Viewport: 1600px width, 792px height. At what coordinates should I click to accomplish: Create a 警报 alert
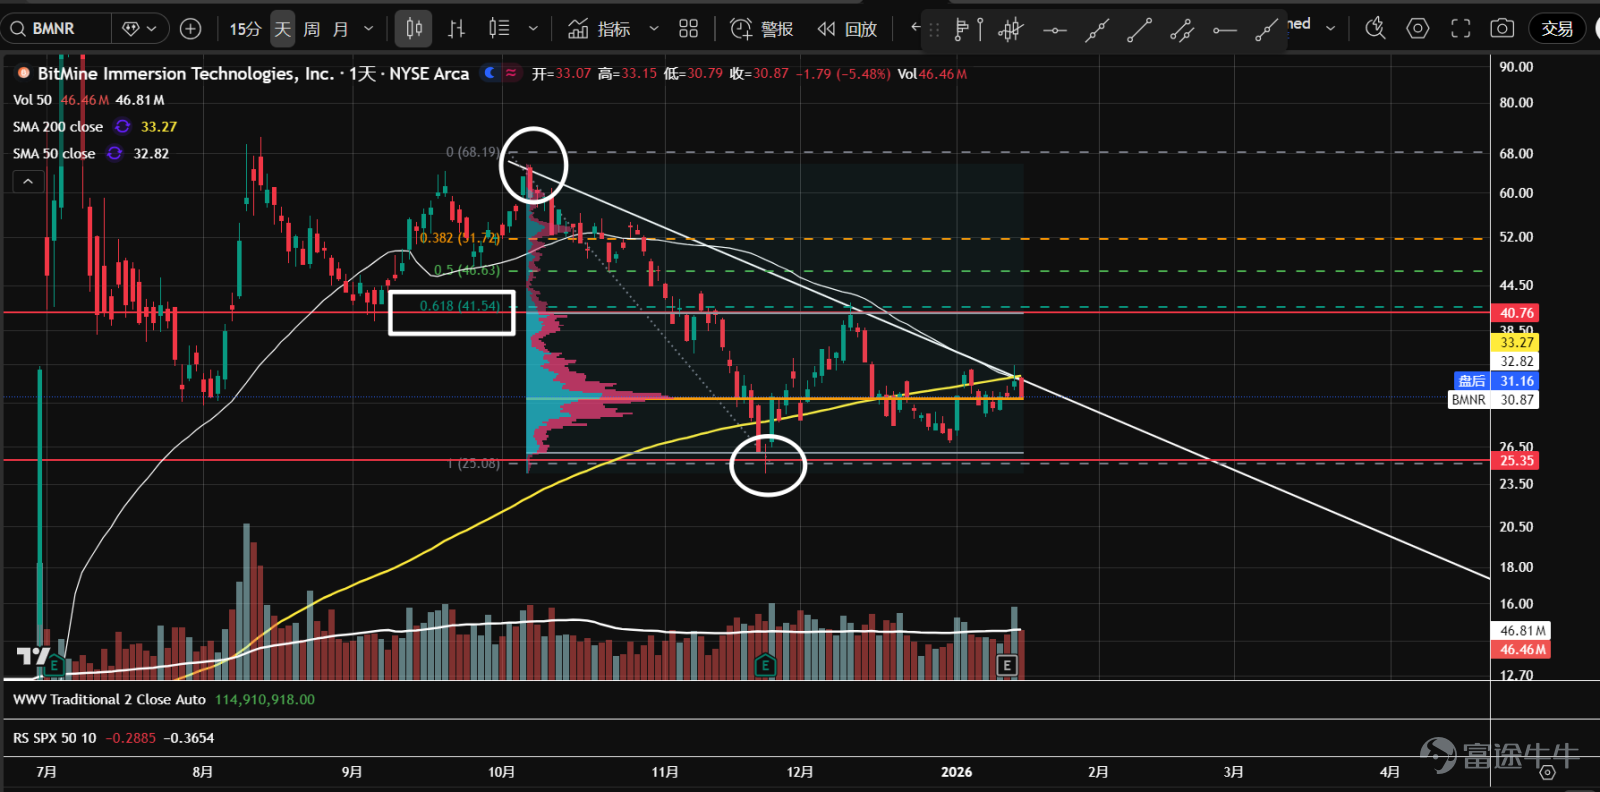pos(761,29)
